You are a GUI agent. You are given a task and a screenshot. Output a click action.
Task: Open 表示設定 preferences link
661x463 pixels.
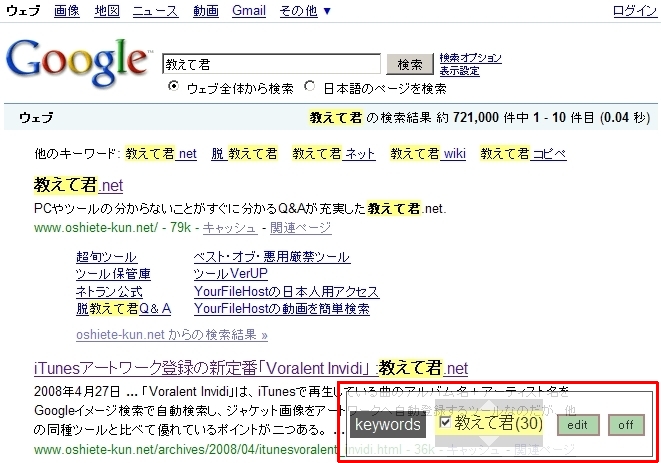[459, 70]
